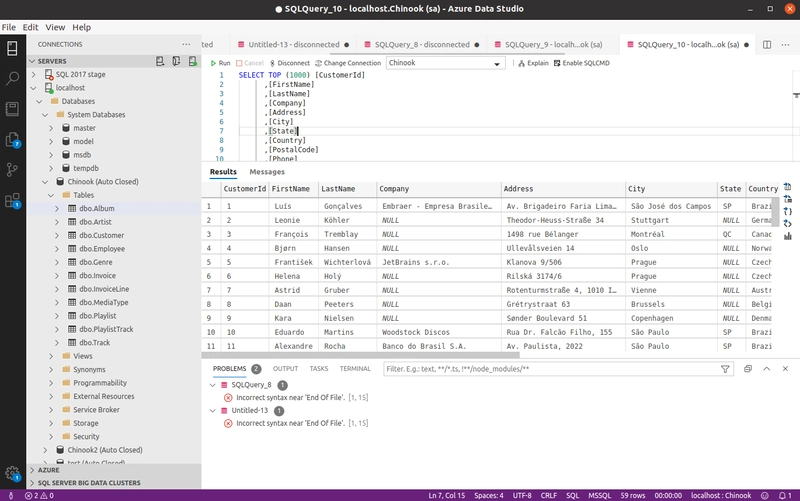Screen dimensions: 800x501
Task: Click the Disconnect button in query toolbar
Action: pyautogui.click(x=289, y=63)
